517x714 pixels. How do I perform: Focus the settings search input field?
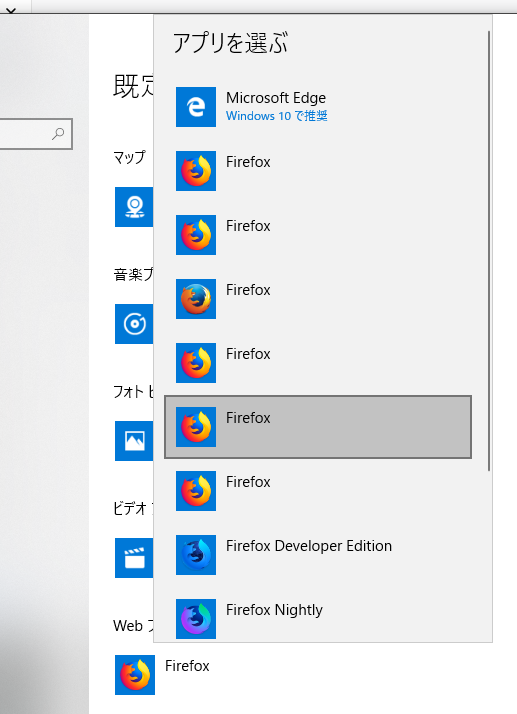(x=34, y=134)
